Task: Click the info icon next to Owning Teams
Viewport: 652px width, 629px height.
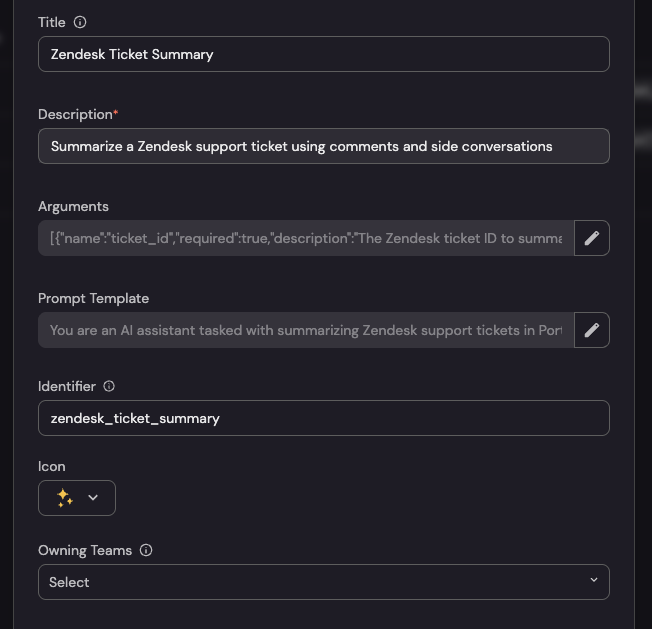Action: tap(146, 550)
